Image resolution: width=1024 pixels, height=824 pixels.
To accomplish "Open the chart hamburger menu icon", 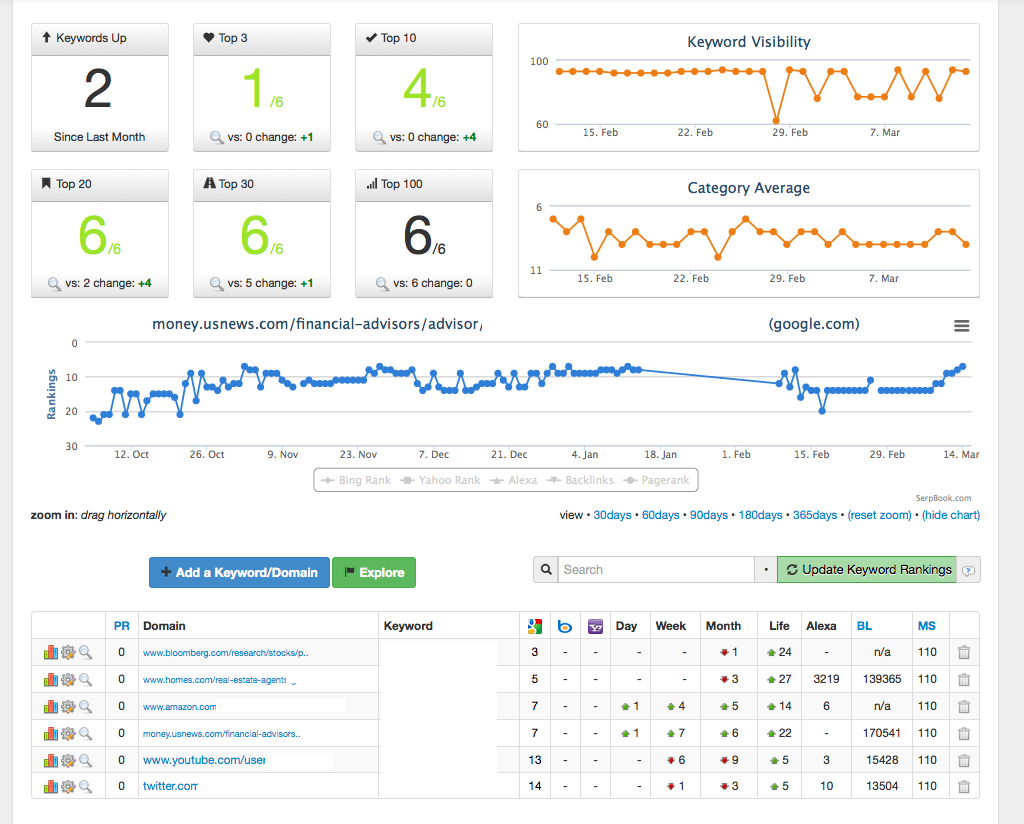I will (x=961, y=326).
